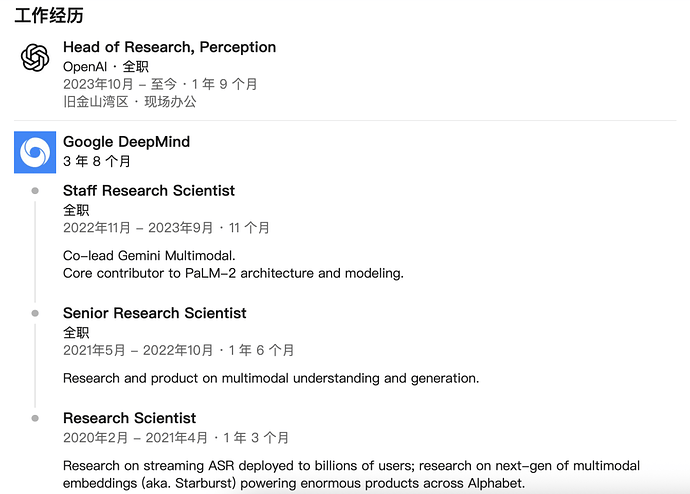690x494 pixels.
Task: Click the 2023年10月 – 至今 date range
Action: [x=120, y=84]
